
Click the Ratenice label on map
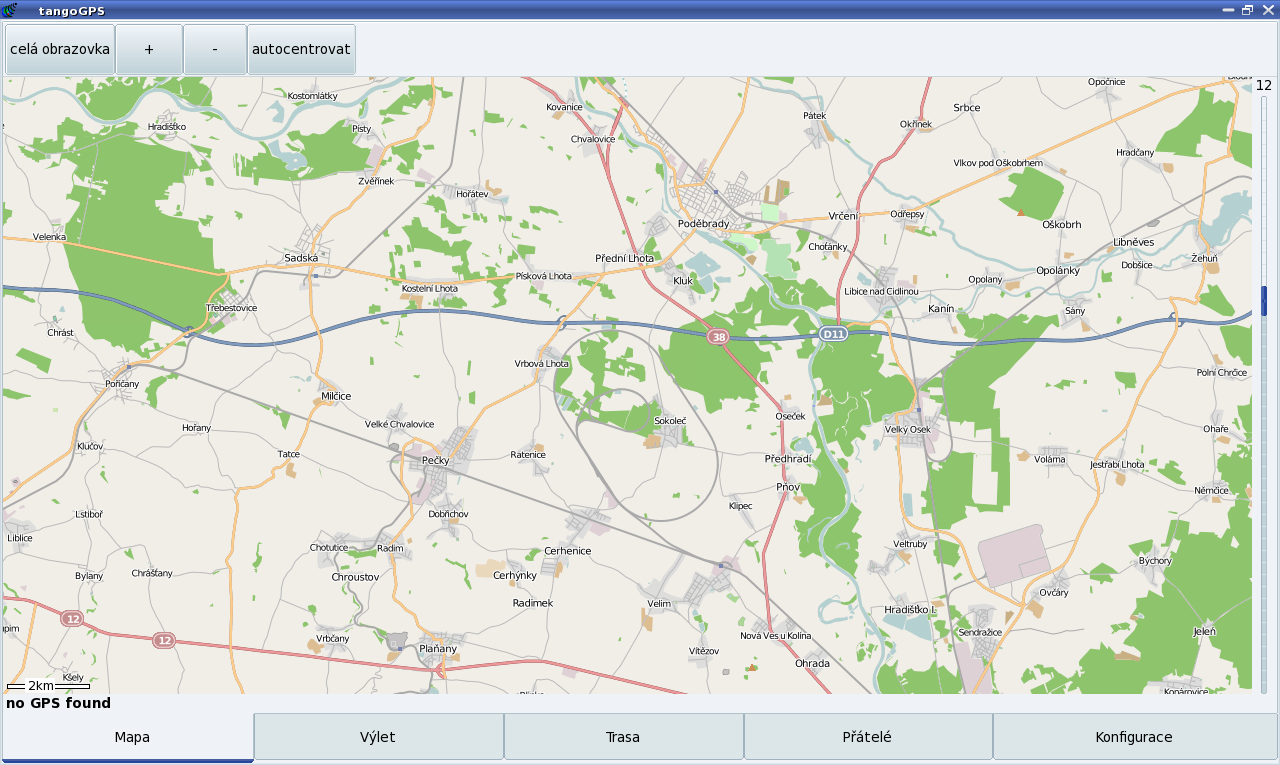tap(528, 455)
